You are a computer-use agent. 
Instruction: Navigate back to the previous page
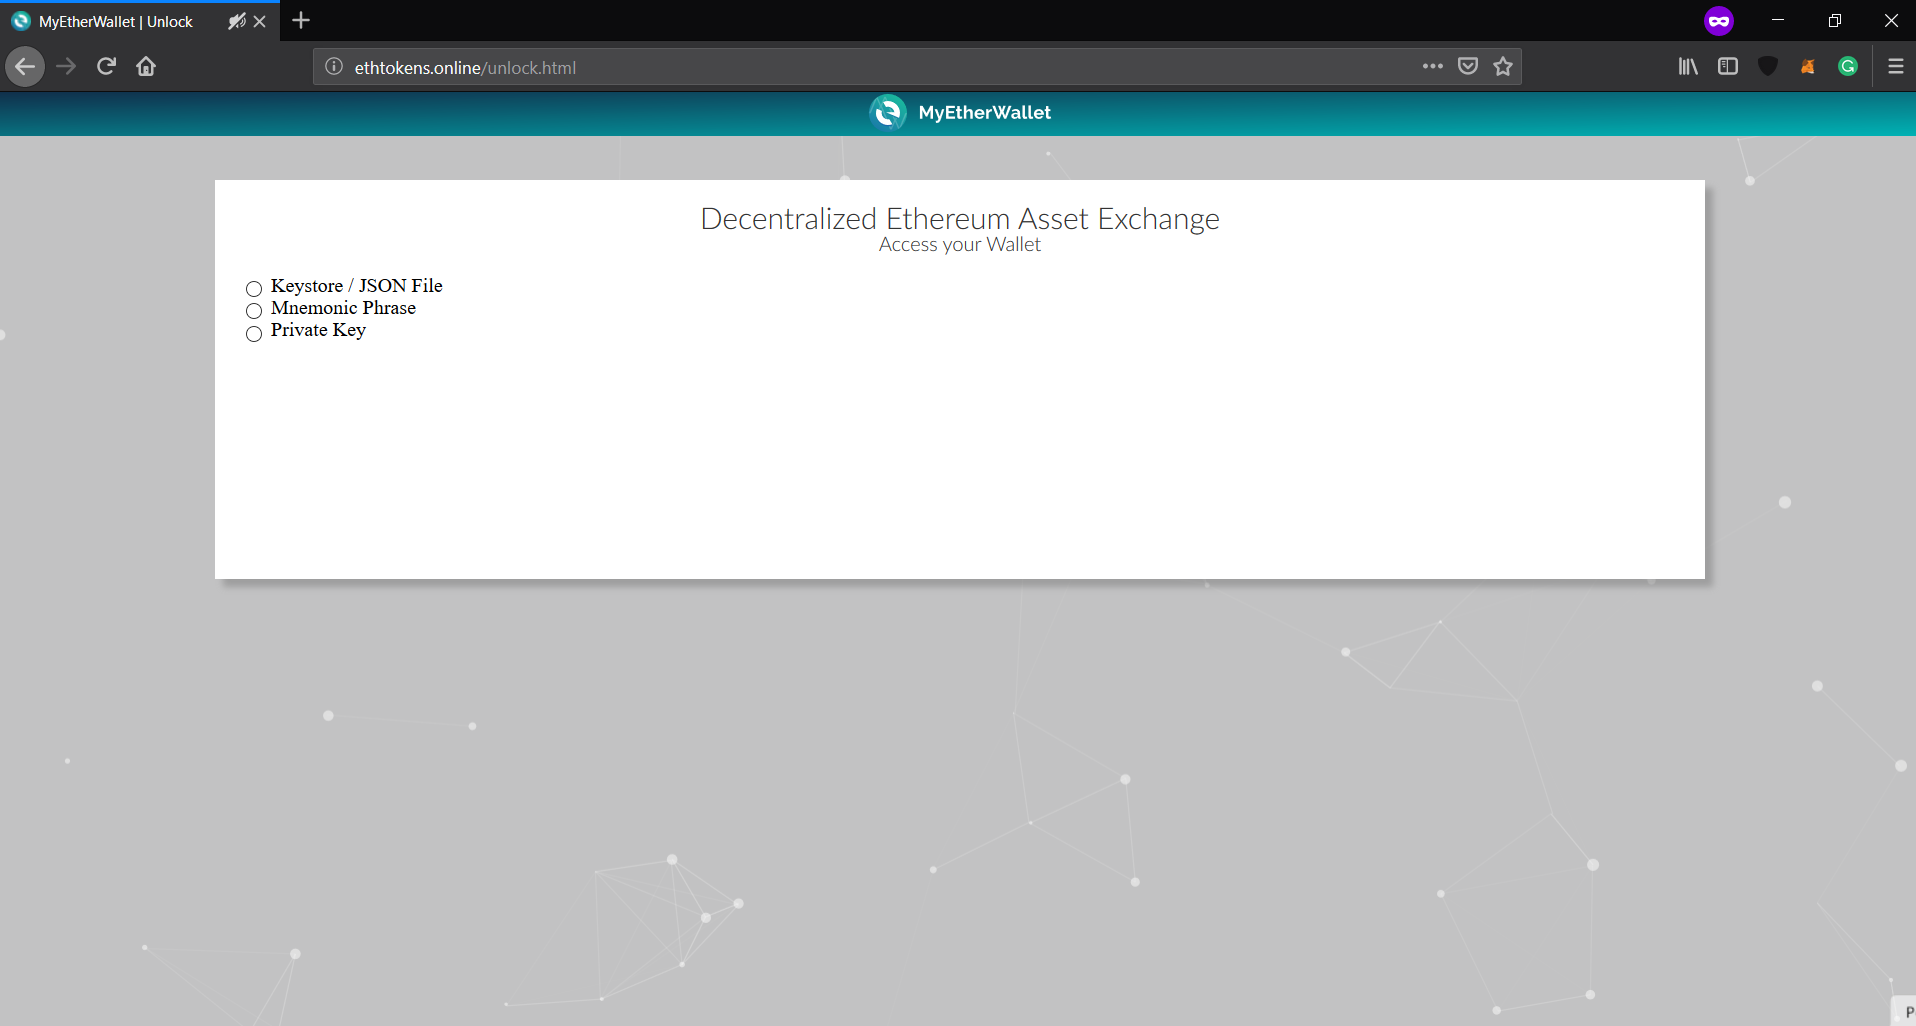pyautogui.click(x=25, y=66)
